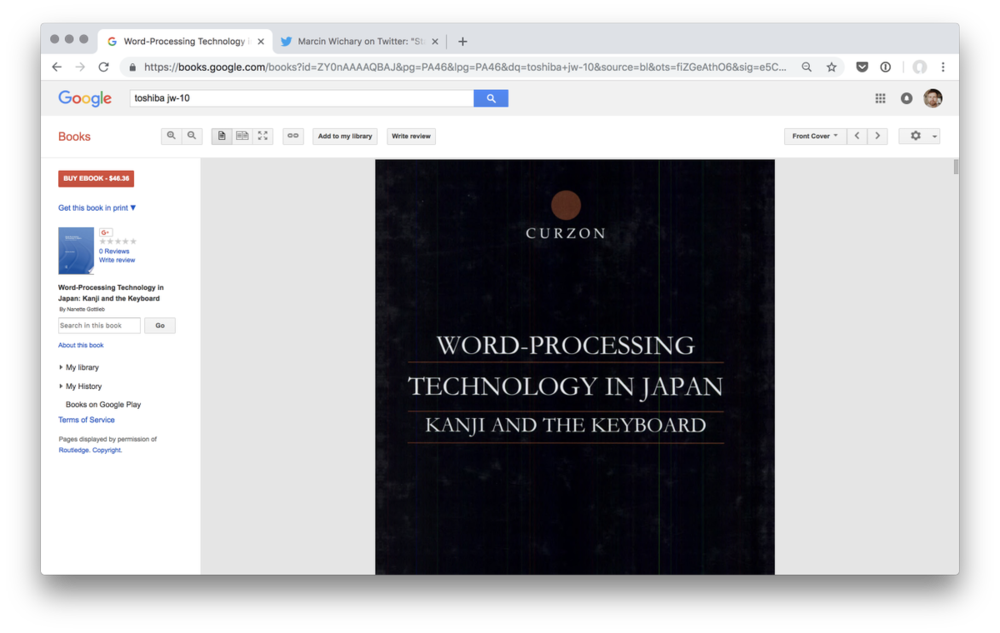Viewport: 1000px width, 633px height.
Task: Switch to Word-Processing Technology tab
Action: point(184,41)
